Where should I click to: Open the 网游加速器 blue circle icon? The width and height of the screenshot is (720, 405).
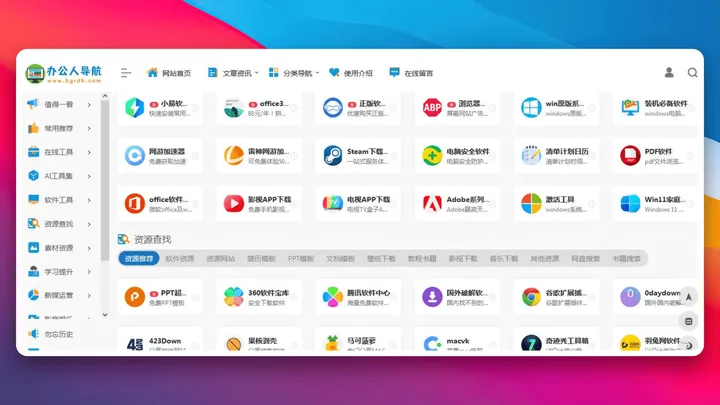pos(135,155)
